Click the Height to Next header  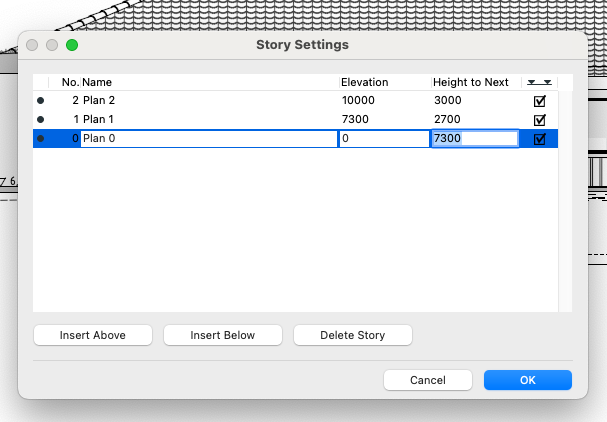470,82
